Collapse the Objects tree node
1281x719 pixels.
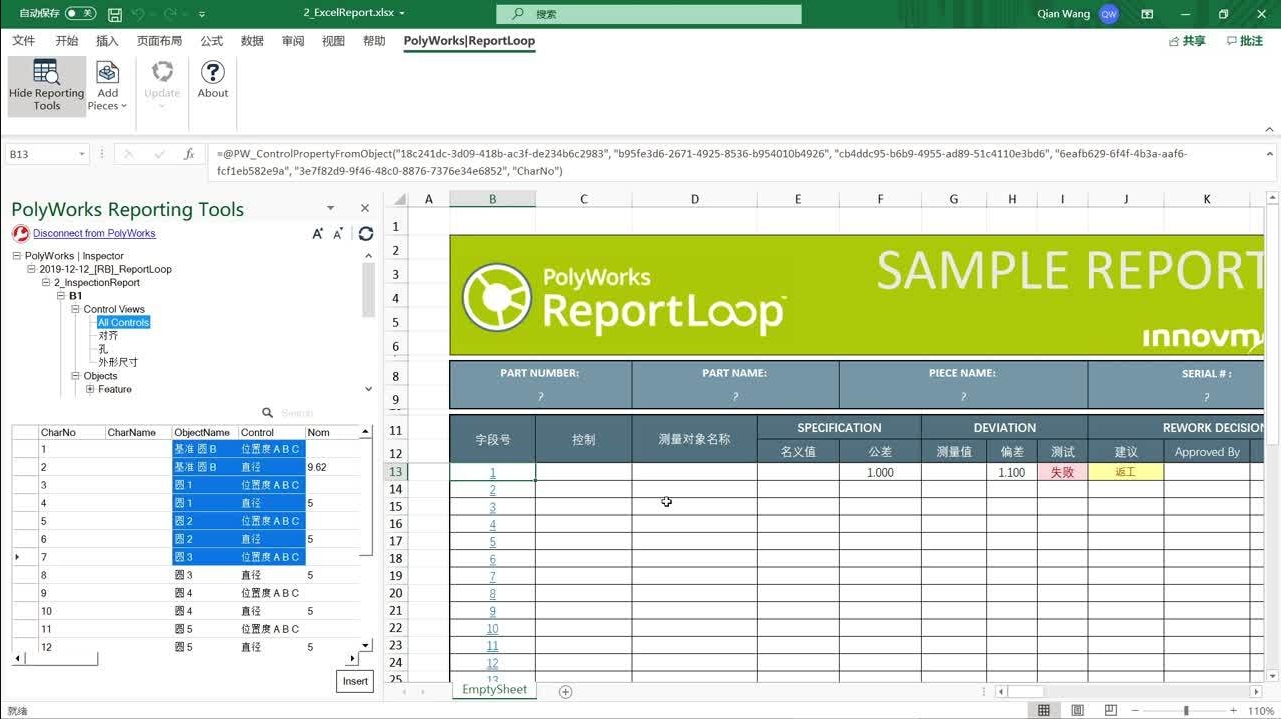point(75,376)
